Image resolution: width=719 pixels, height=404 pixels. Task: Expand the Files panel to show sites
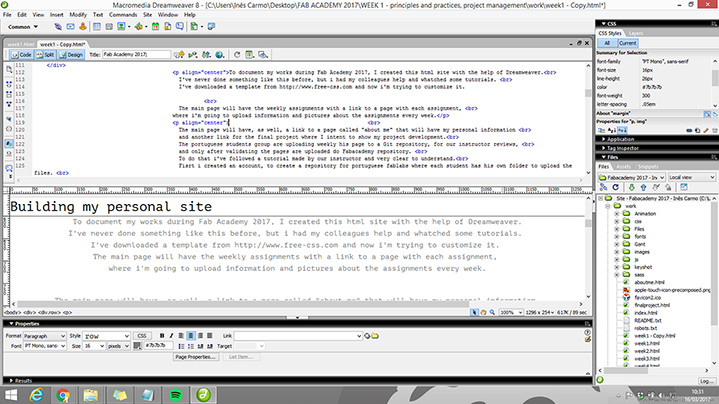(684, 187)
